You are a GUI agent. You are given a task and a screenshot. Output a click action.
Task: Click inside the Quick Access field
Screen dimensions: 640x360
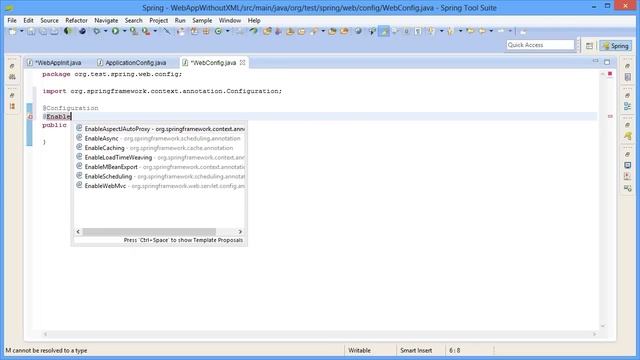(x=540, y=45)
